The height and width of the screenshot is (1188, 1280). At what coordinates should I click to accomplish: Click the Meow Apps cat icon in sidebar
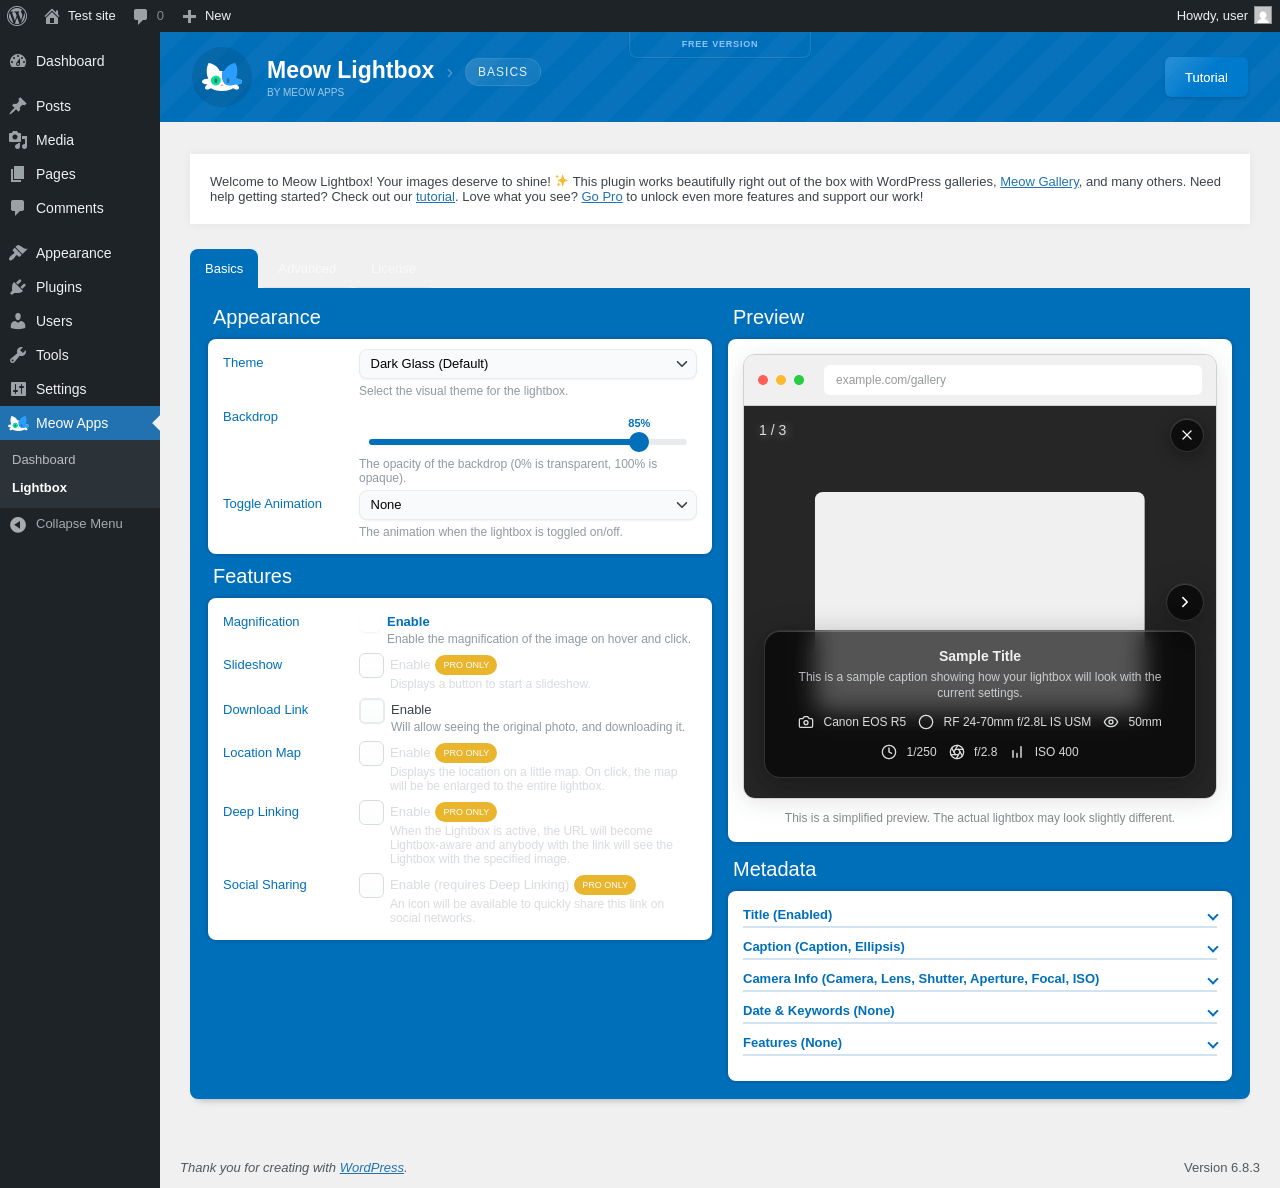coord(18,423)
